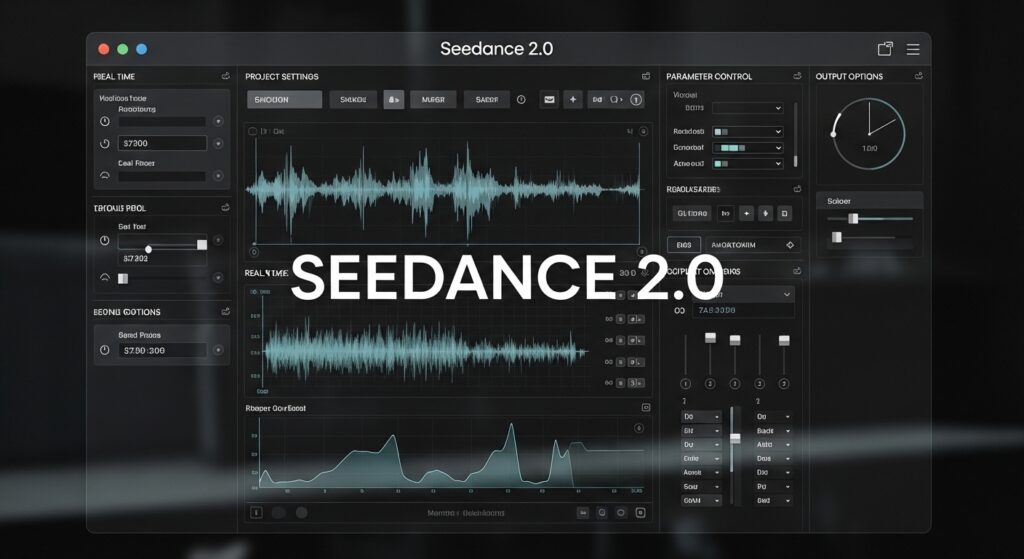Click the square icon in the RGAOLKSARDES row

(x=785, y=214)
